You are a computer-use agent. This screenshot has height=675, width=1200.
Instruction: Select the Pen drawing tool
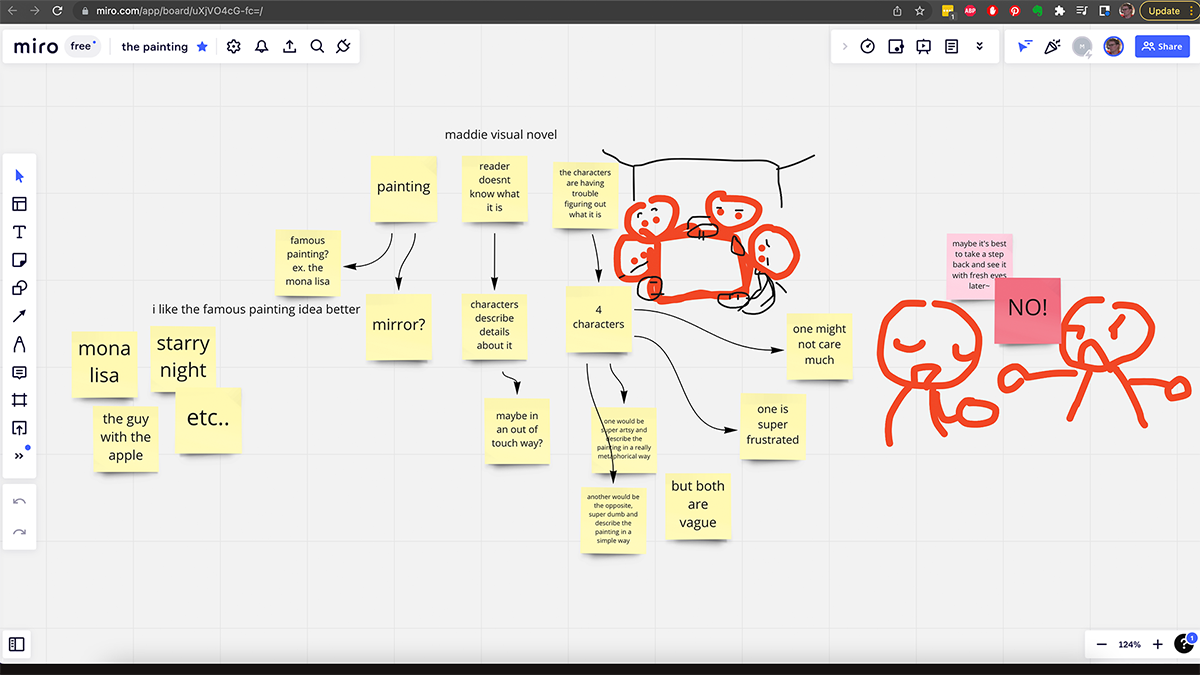19,344
